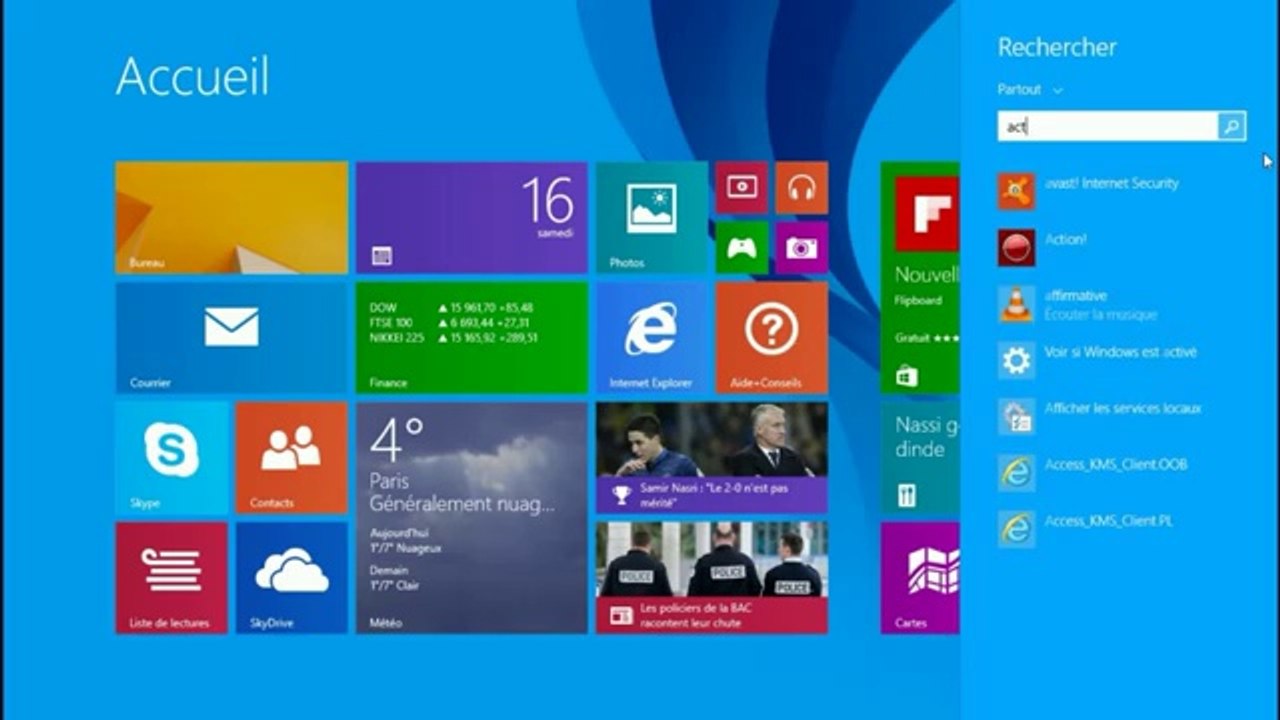Select avast! Internet Security result
This screenshot has height=720, width=1280.
[1112, 184]
